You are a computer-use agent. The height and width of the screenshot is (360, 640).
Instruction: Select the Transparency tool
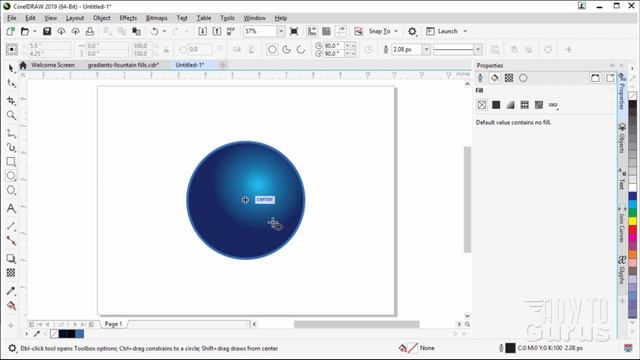point(11,273)
